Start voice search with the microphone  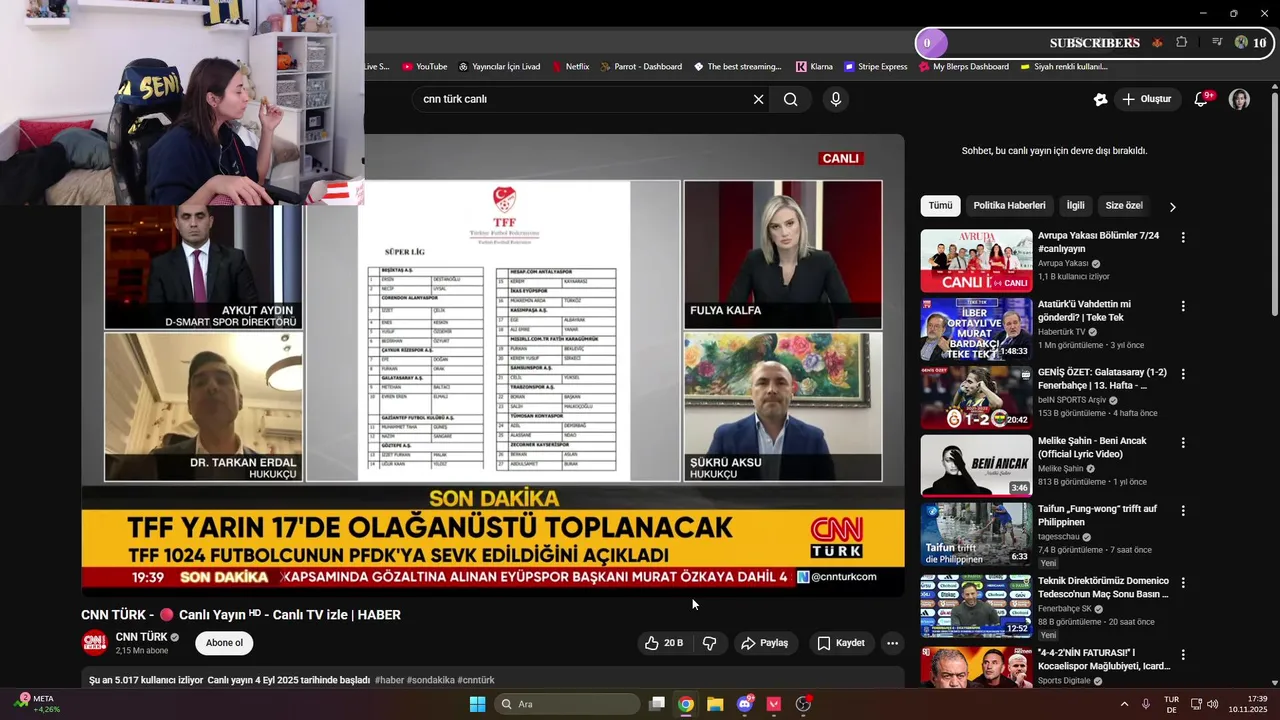[x=836, y=99]
